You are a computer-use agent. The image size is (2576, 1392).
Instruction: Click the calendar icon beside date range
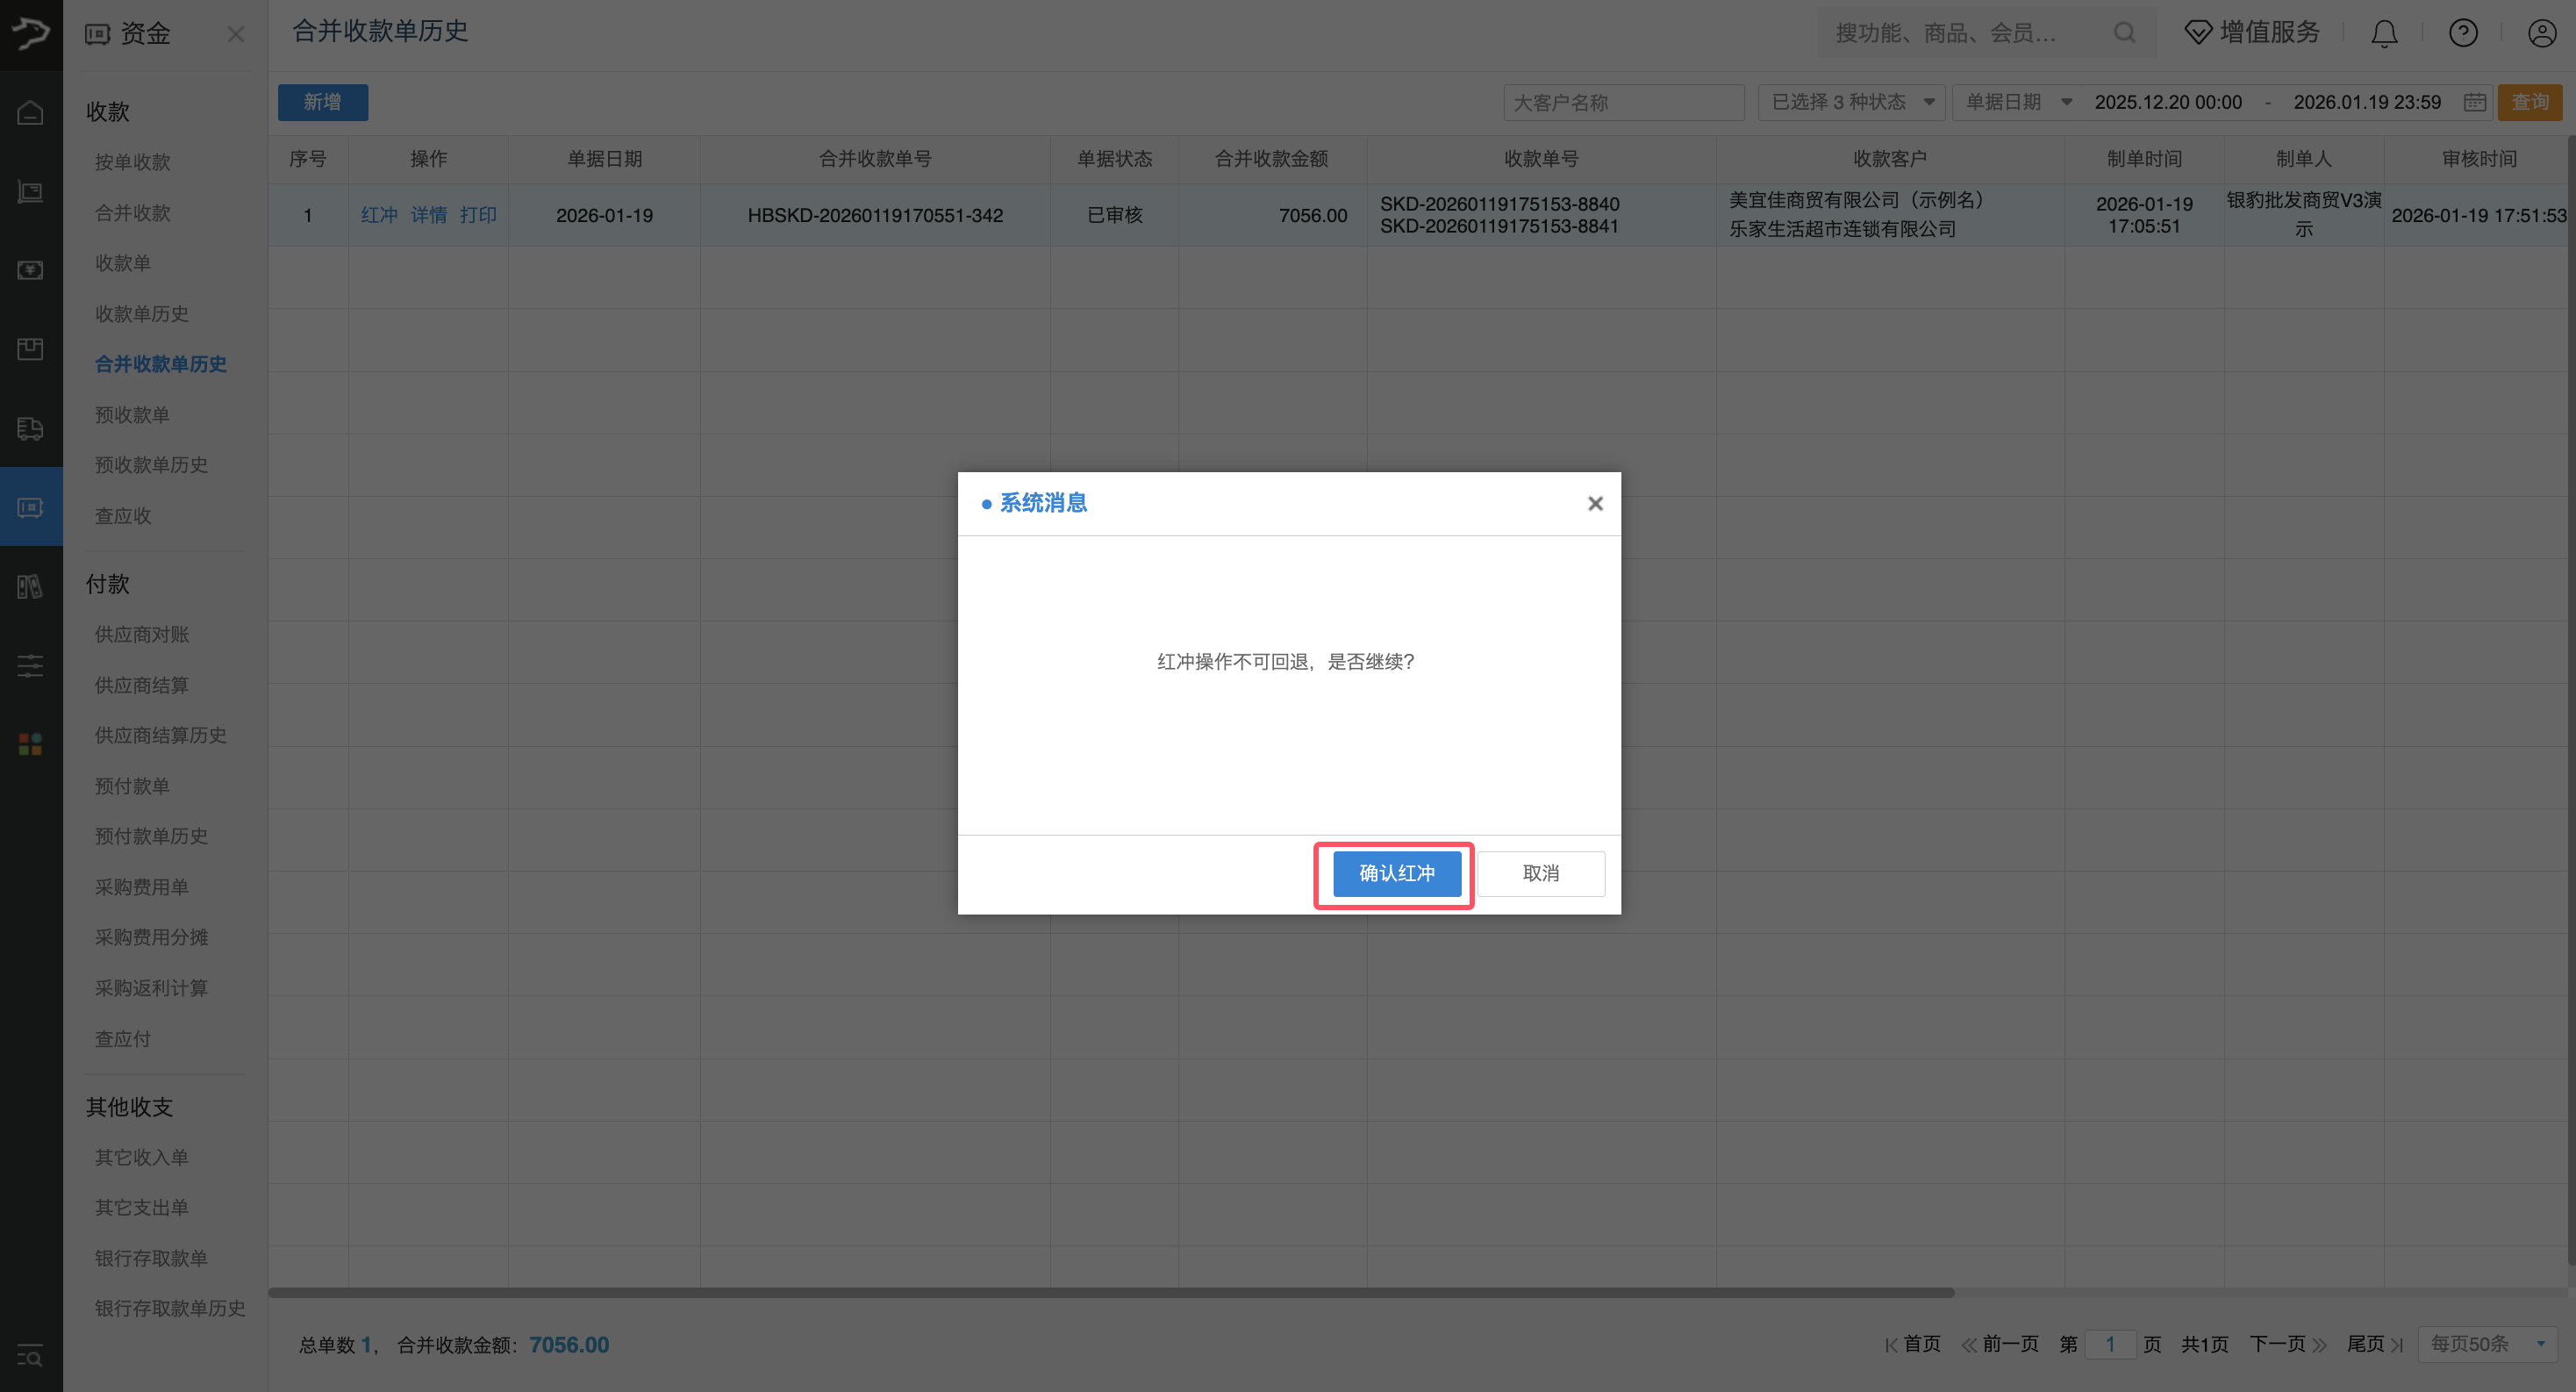2474,102
